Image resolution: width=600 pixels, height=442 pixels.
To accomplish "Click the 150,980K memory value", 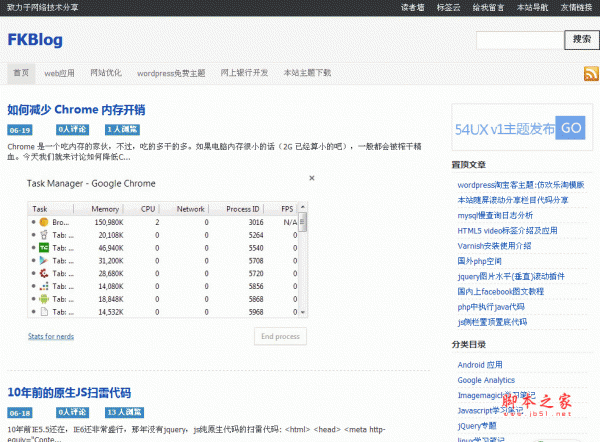I will click(109, 222).
